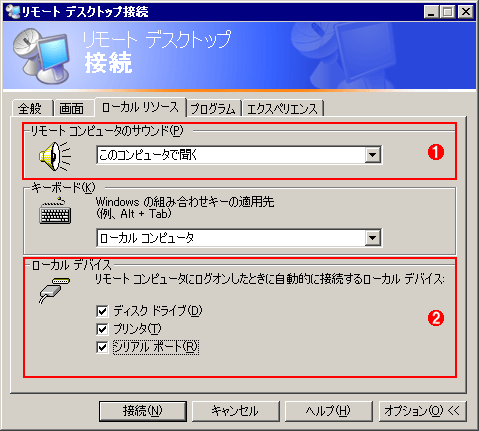Open the エクスペリエンス tab
This screenshot has width=479, height=431.
point(283,108)
